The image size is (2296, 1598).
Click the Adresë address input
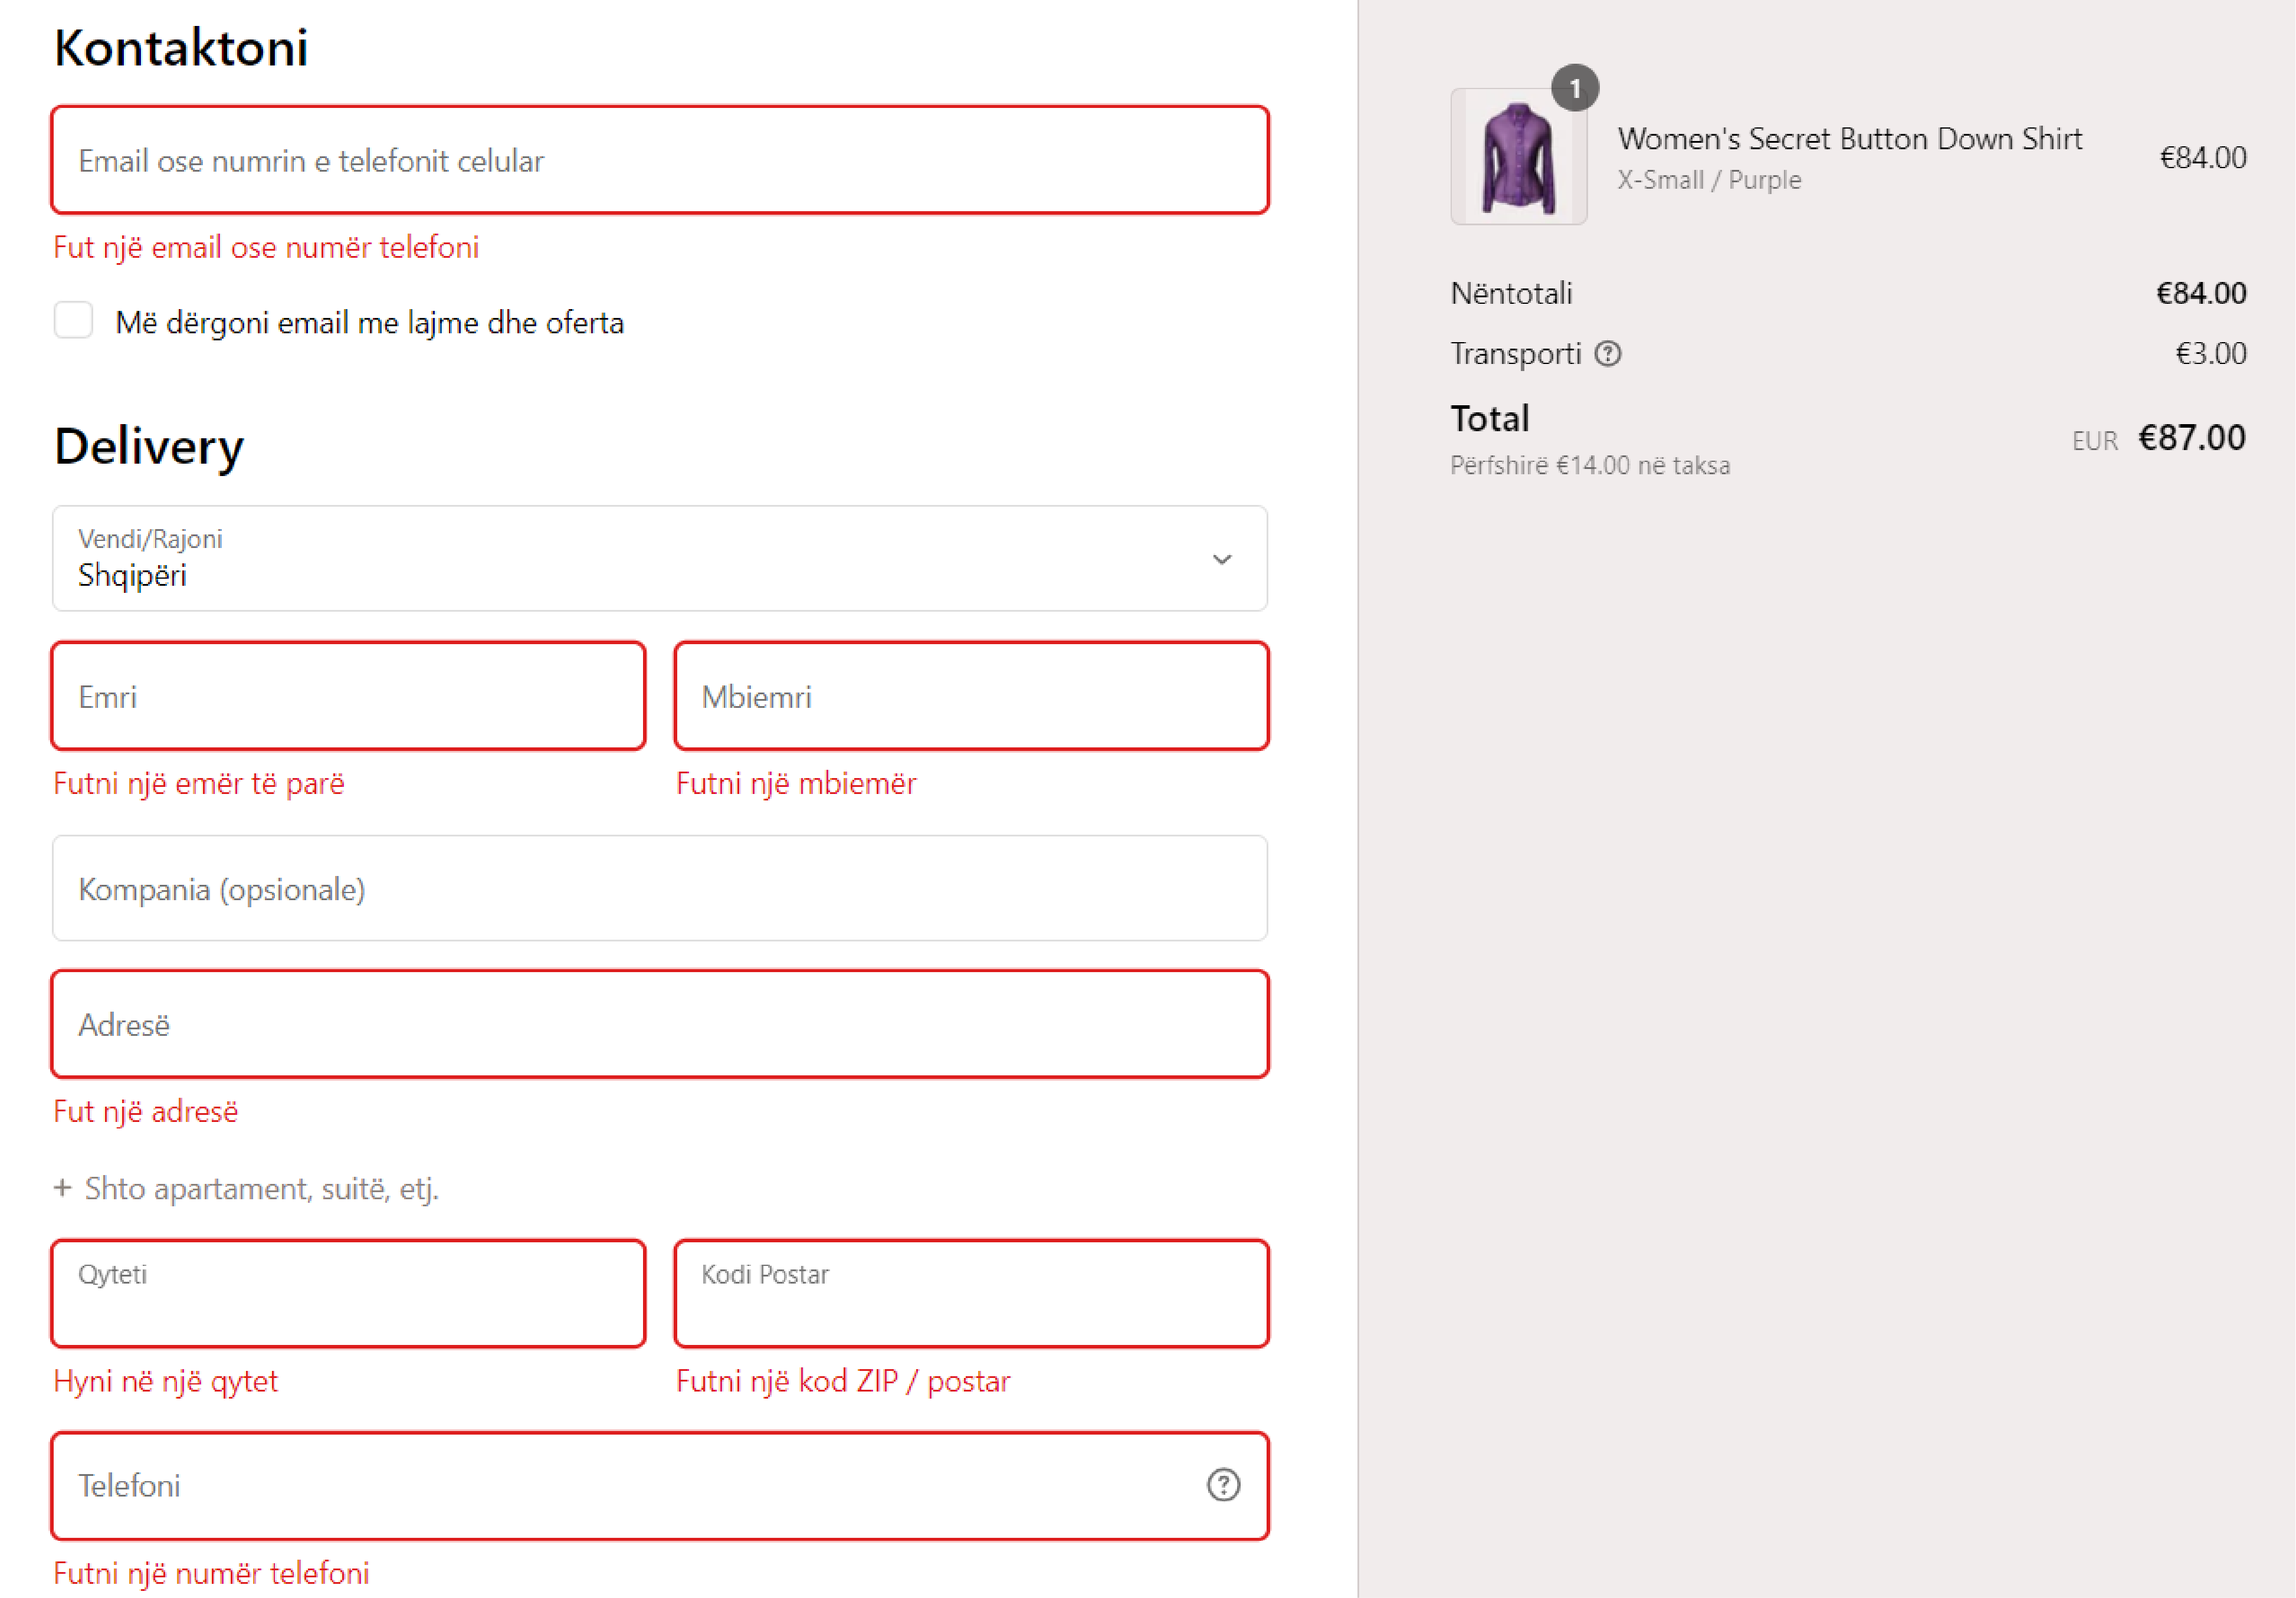click(x=660, y=1024)
